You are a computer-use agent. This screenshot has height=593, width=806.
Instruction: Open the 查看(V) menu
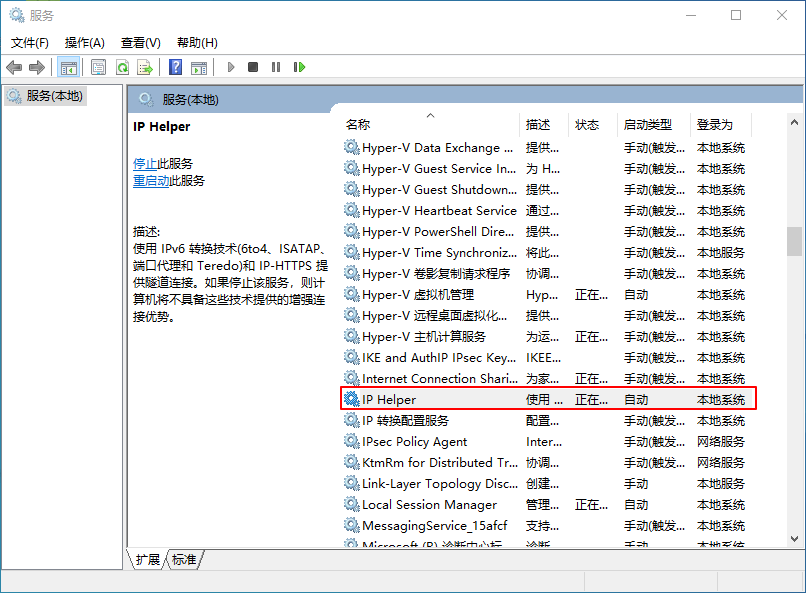[x=139, y=42]
